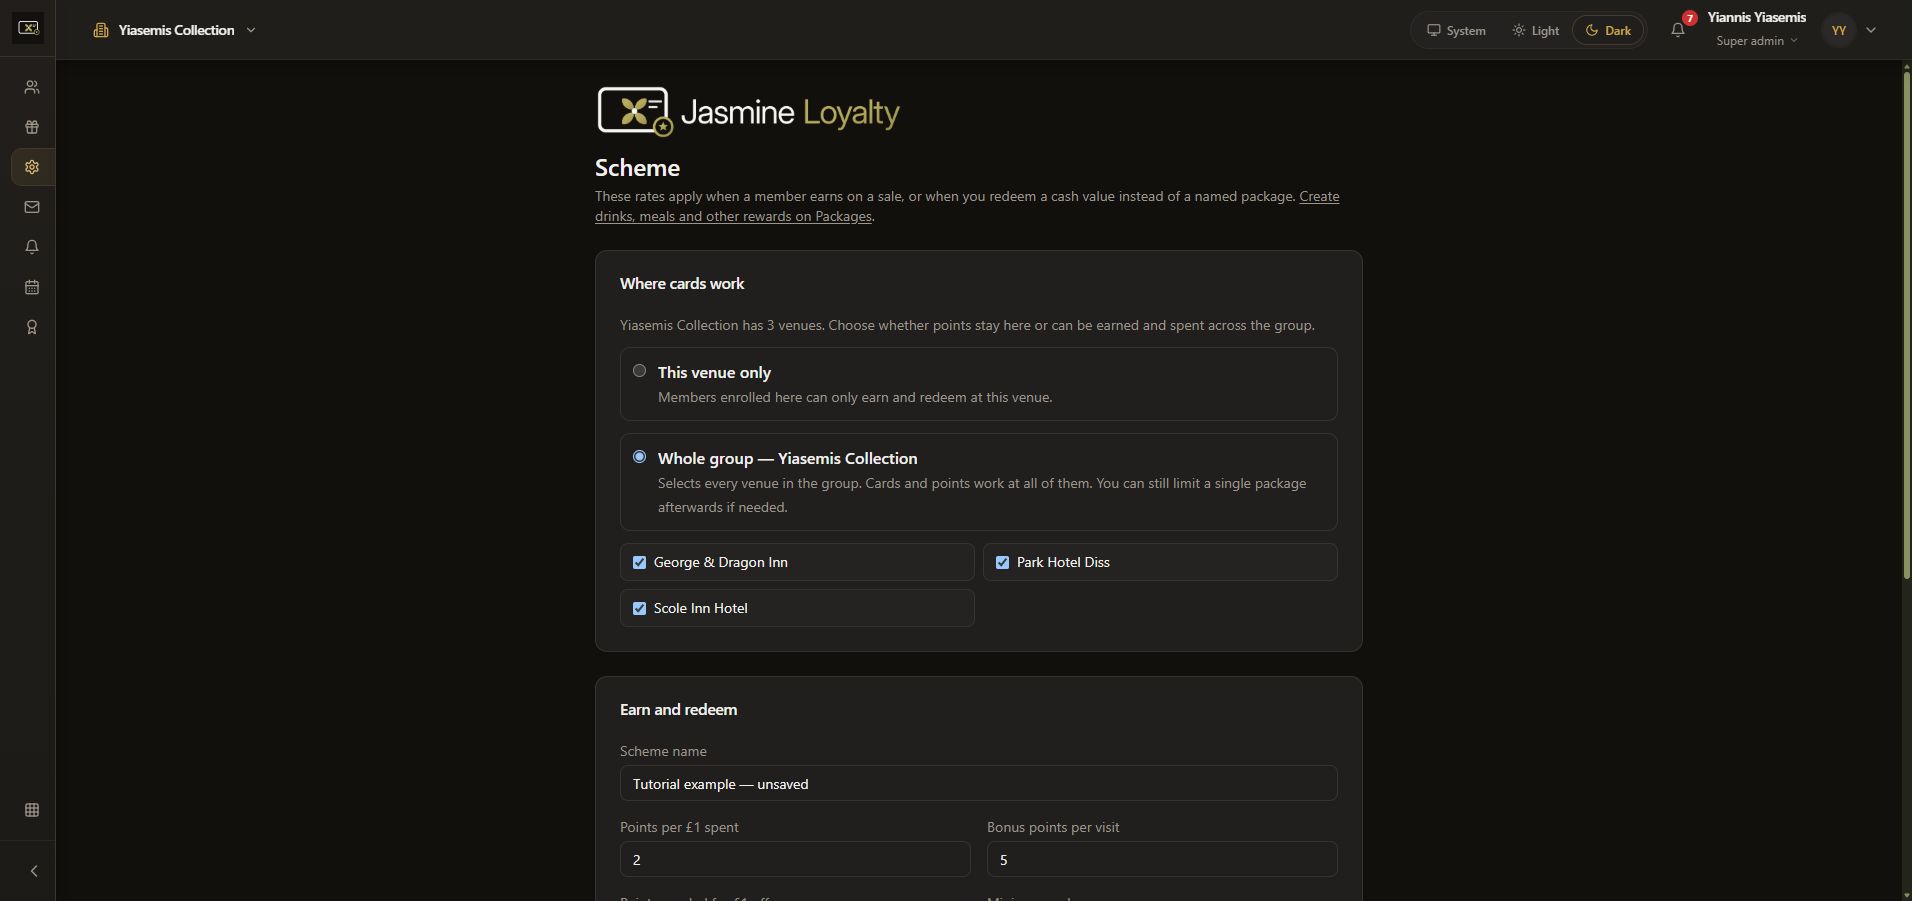This screenshot has height=901, width=1912.
Task: Select the 'This venue only' radio option
Action: coord(640,371)
